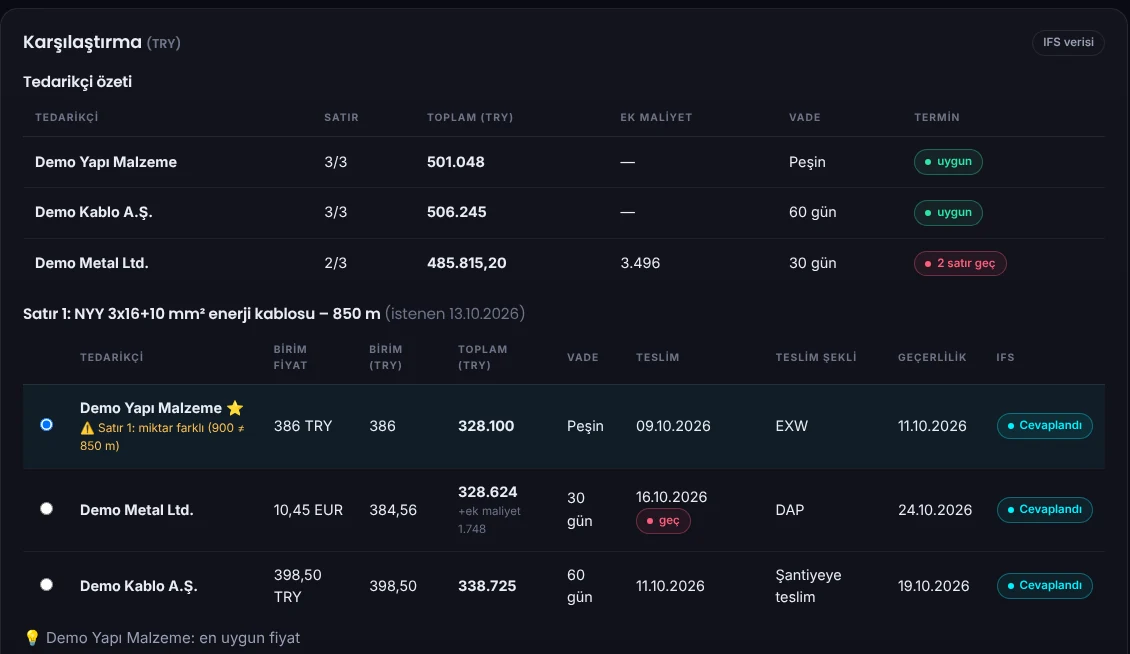Click the GEÇERLİLİK column header
The width and height of the screenshot is (1130, 654).
(932, 358)
